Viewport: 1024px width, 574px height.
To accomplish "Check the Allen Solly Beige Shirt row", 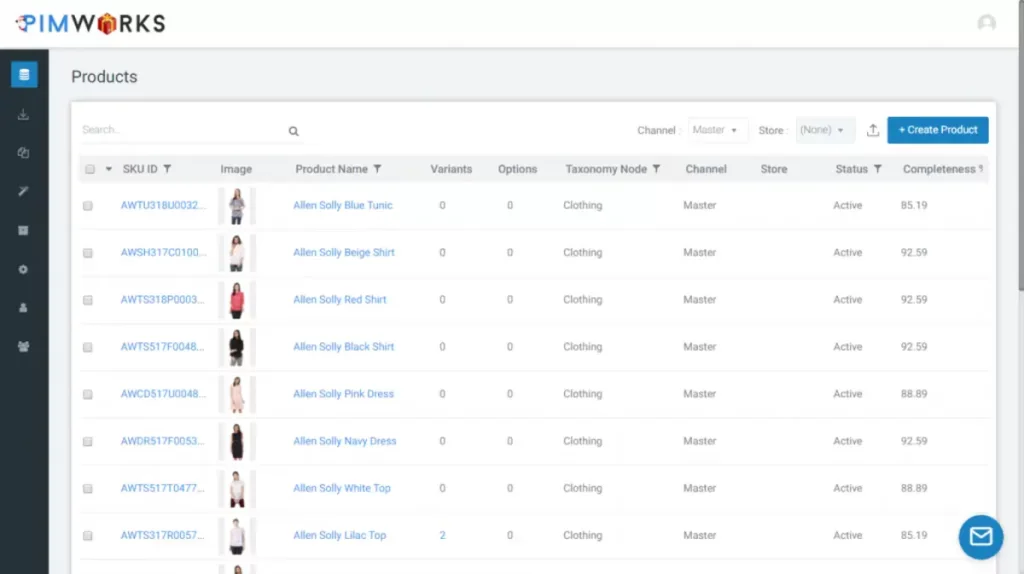I will (88, 253).
